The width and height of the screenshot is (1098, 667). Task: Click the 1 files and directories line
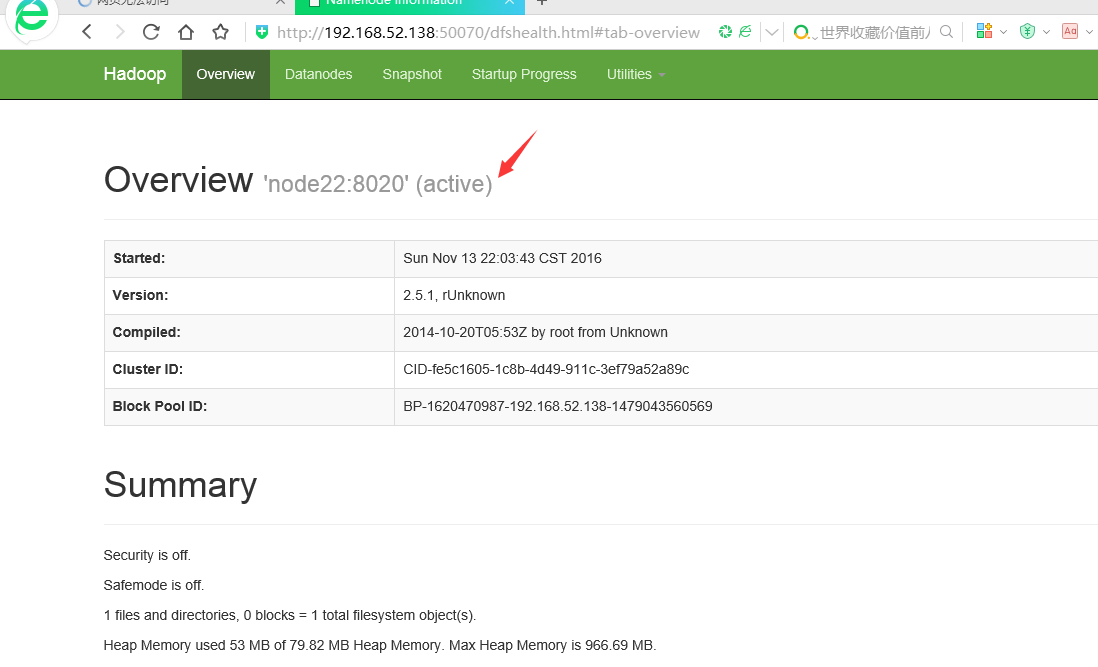290,615
